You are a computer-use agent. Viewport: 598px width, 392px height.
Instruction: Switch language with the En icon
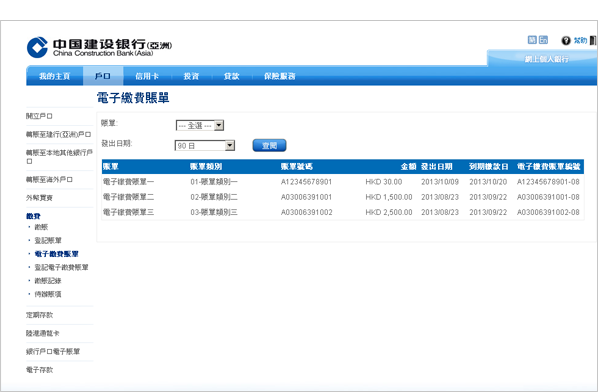click(x=543, y=40)
